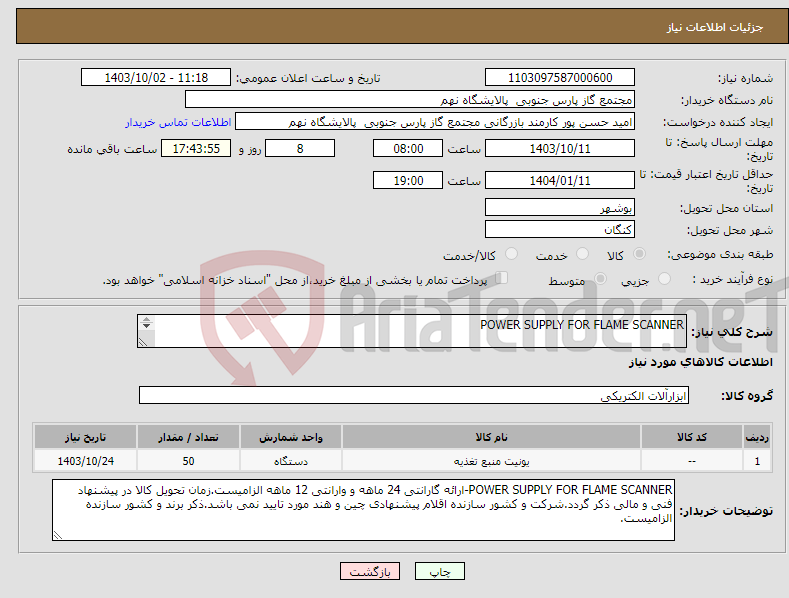The width and height of the screenshot is (789, 598).
Task: Click the نام دستگاه خریدار field
Action: [410, 99]
